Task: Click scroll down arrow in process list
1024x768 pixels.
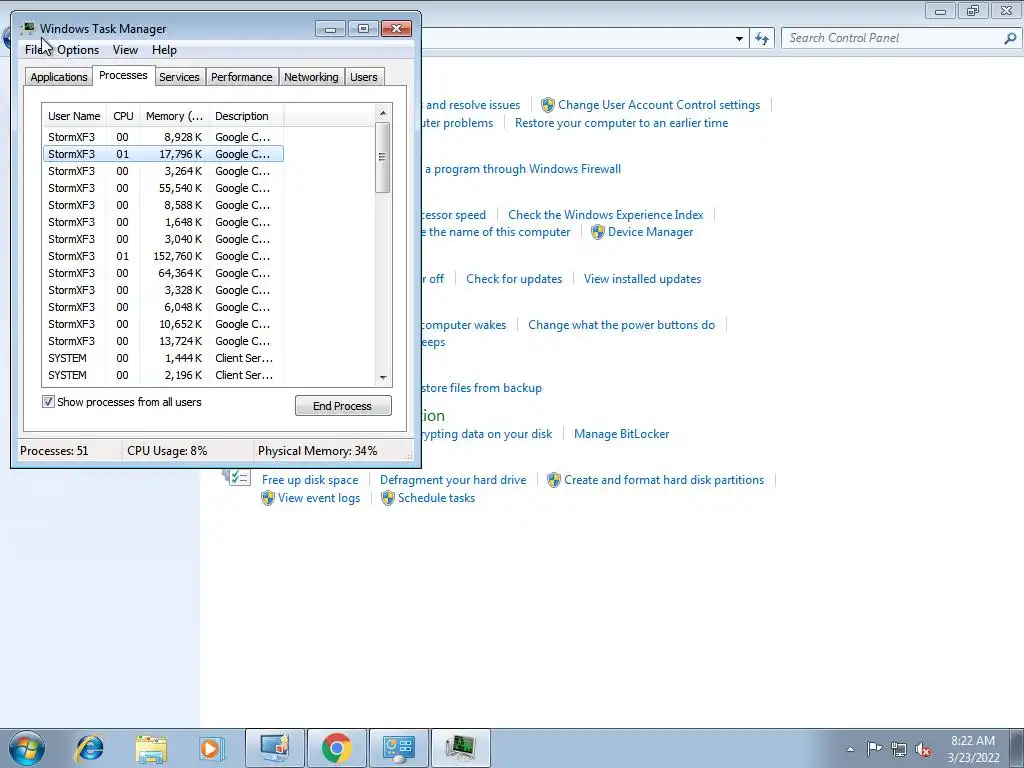Action: [x=383, y=377]
